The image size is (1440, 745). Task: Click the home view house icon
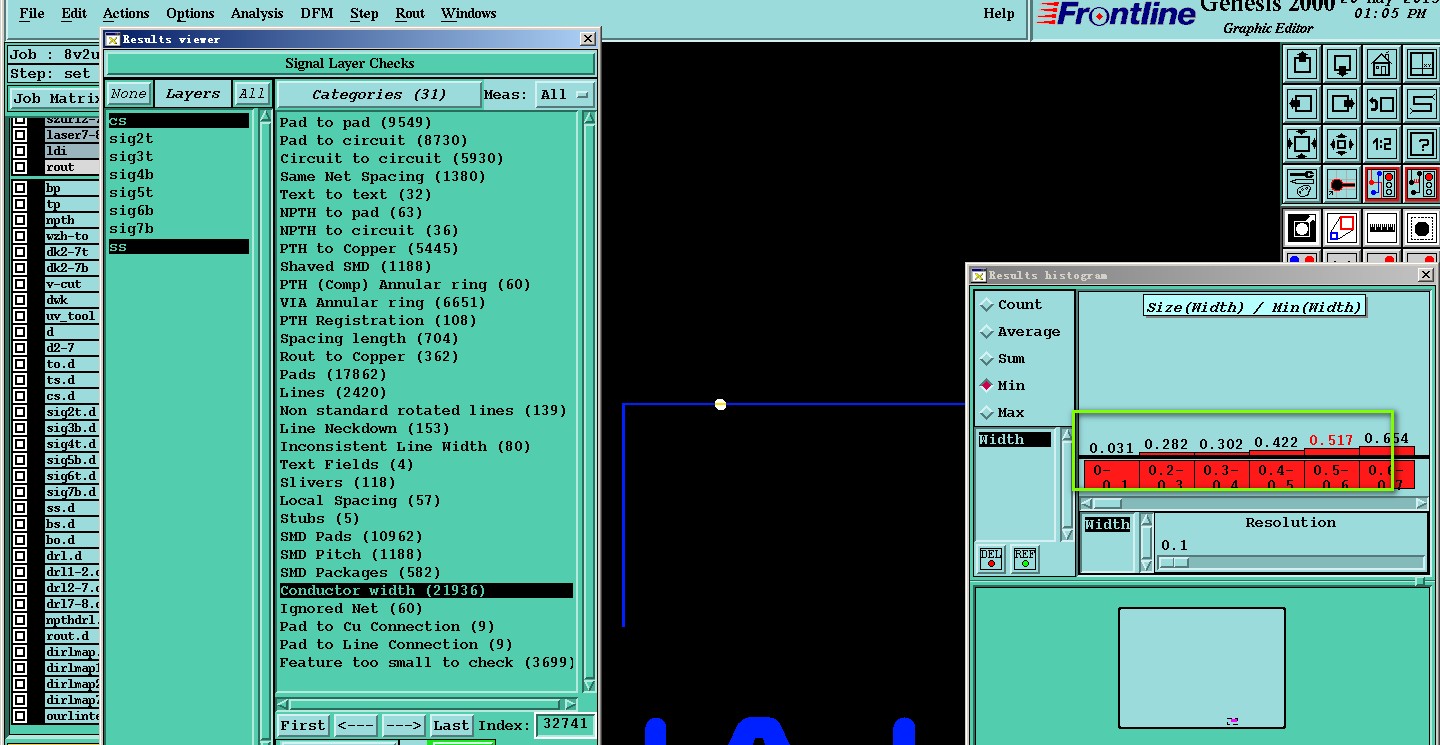coord(1381,65)
